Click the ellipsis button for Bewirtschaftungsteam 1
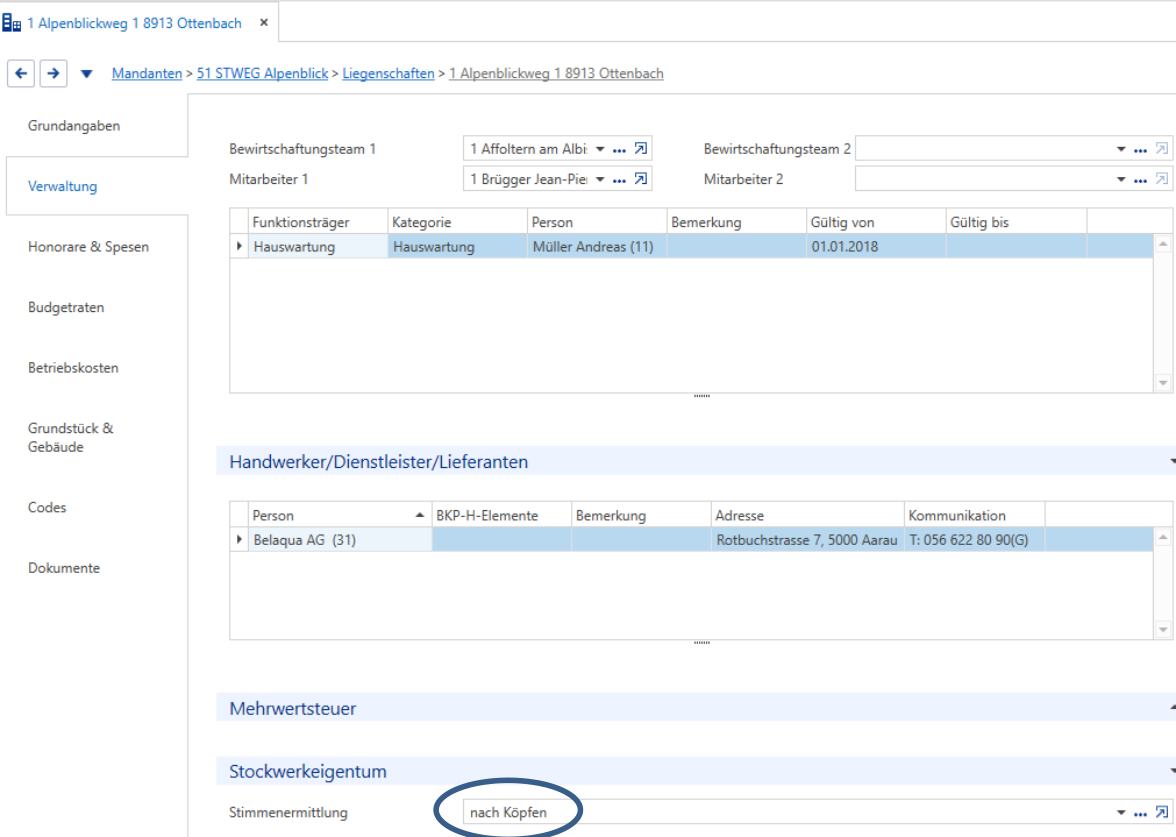This screenshot has height=837, width=1176. coord(619,150)
